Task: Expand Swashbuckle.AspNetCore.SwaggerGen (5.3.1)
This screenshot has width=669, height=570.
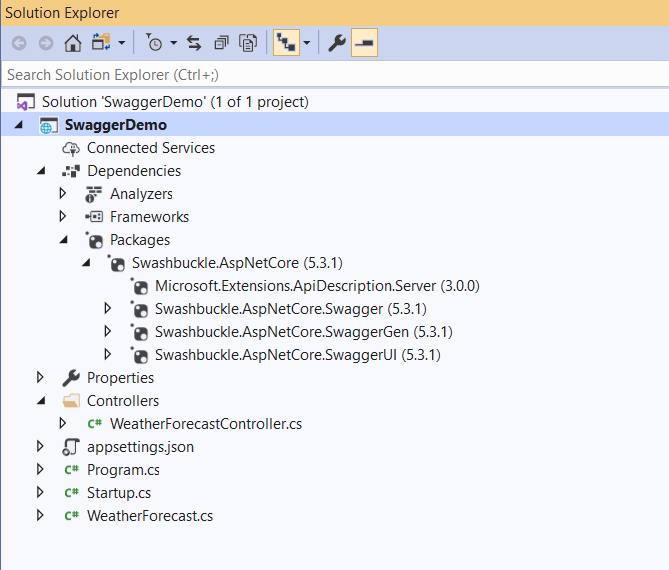Action: point(108,332)
